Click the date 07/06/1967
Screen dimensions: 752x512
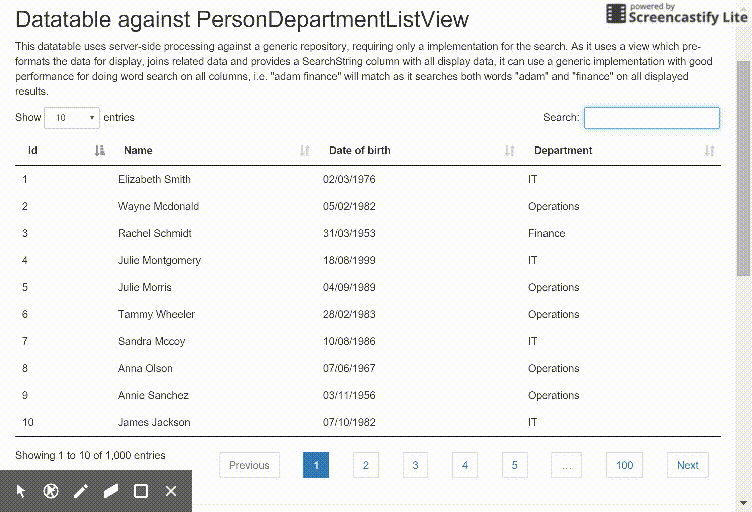click(349, 368)
